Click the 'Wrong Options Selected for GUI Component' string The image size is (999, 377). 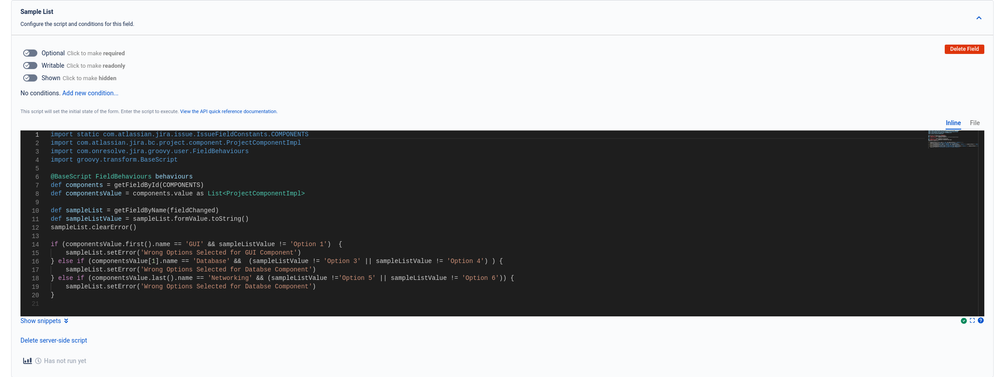pos(220,252)
